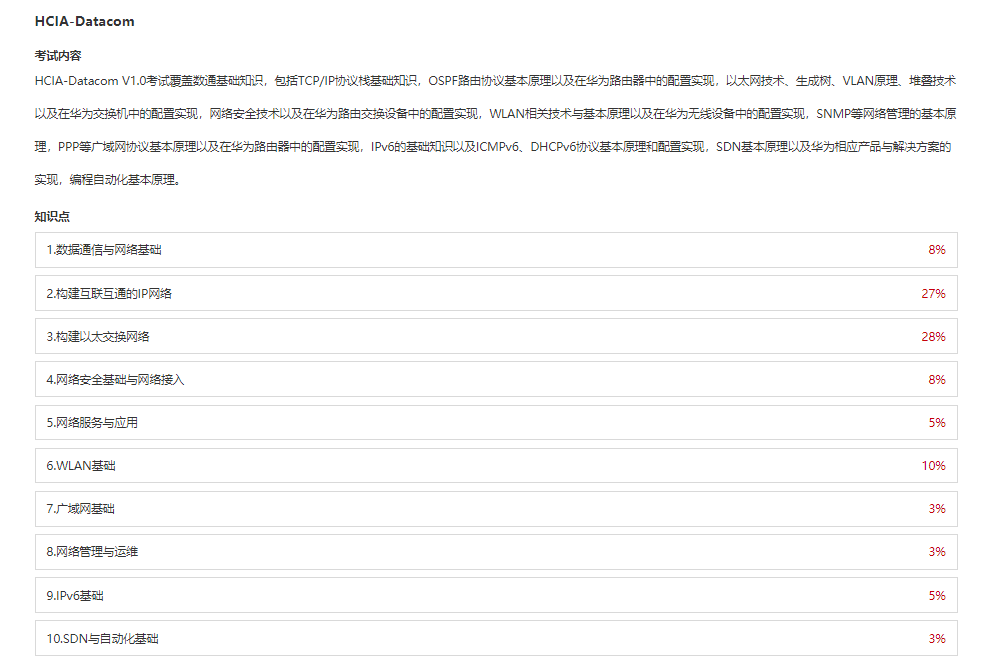The image size is (994, 666).
Task: Click the 10% value for WLAN基础
Action: pyautogui.click(x=933, y=466)
